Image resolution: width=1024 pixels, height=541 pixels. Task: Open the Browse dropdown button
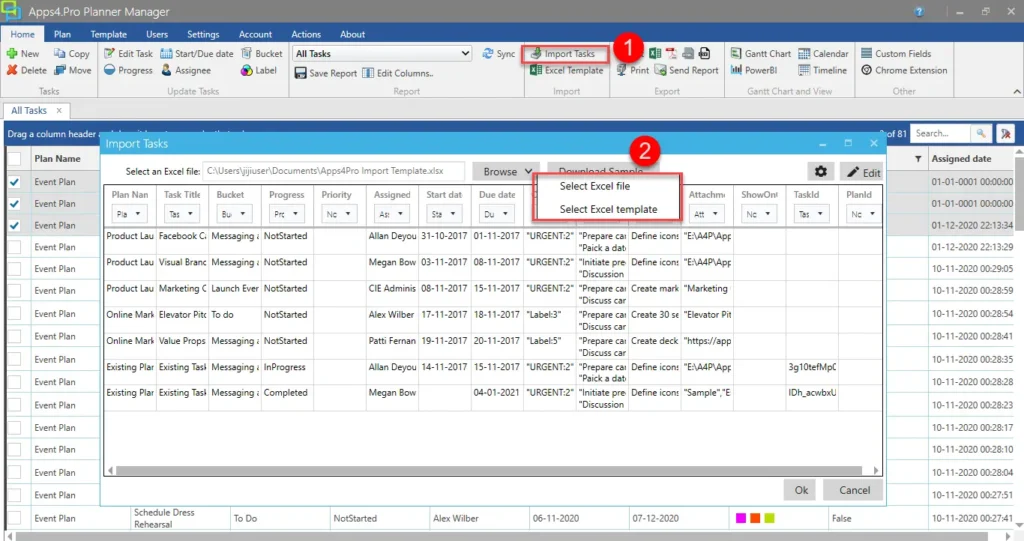tap(508, 172)
